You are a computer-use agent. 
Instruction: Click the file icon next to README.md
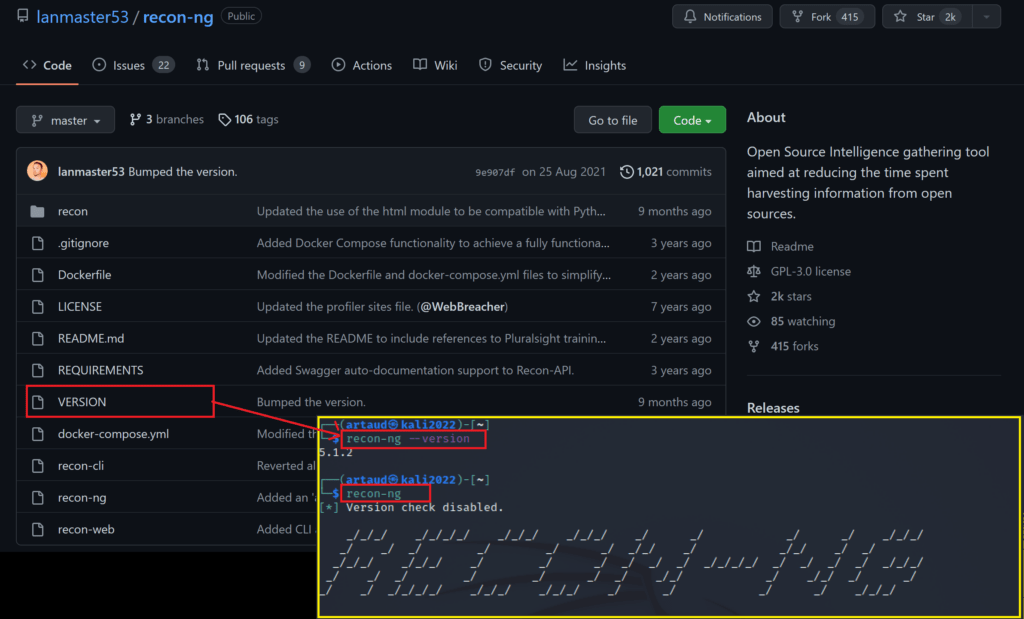38,339
